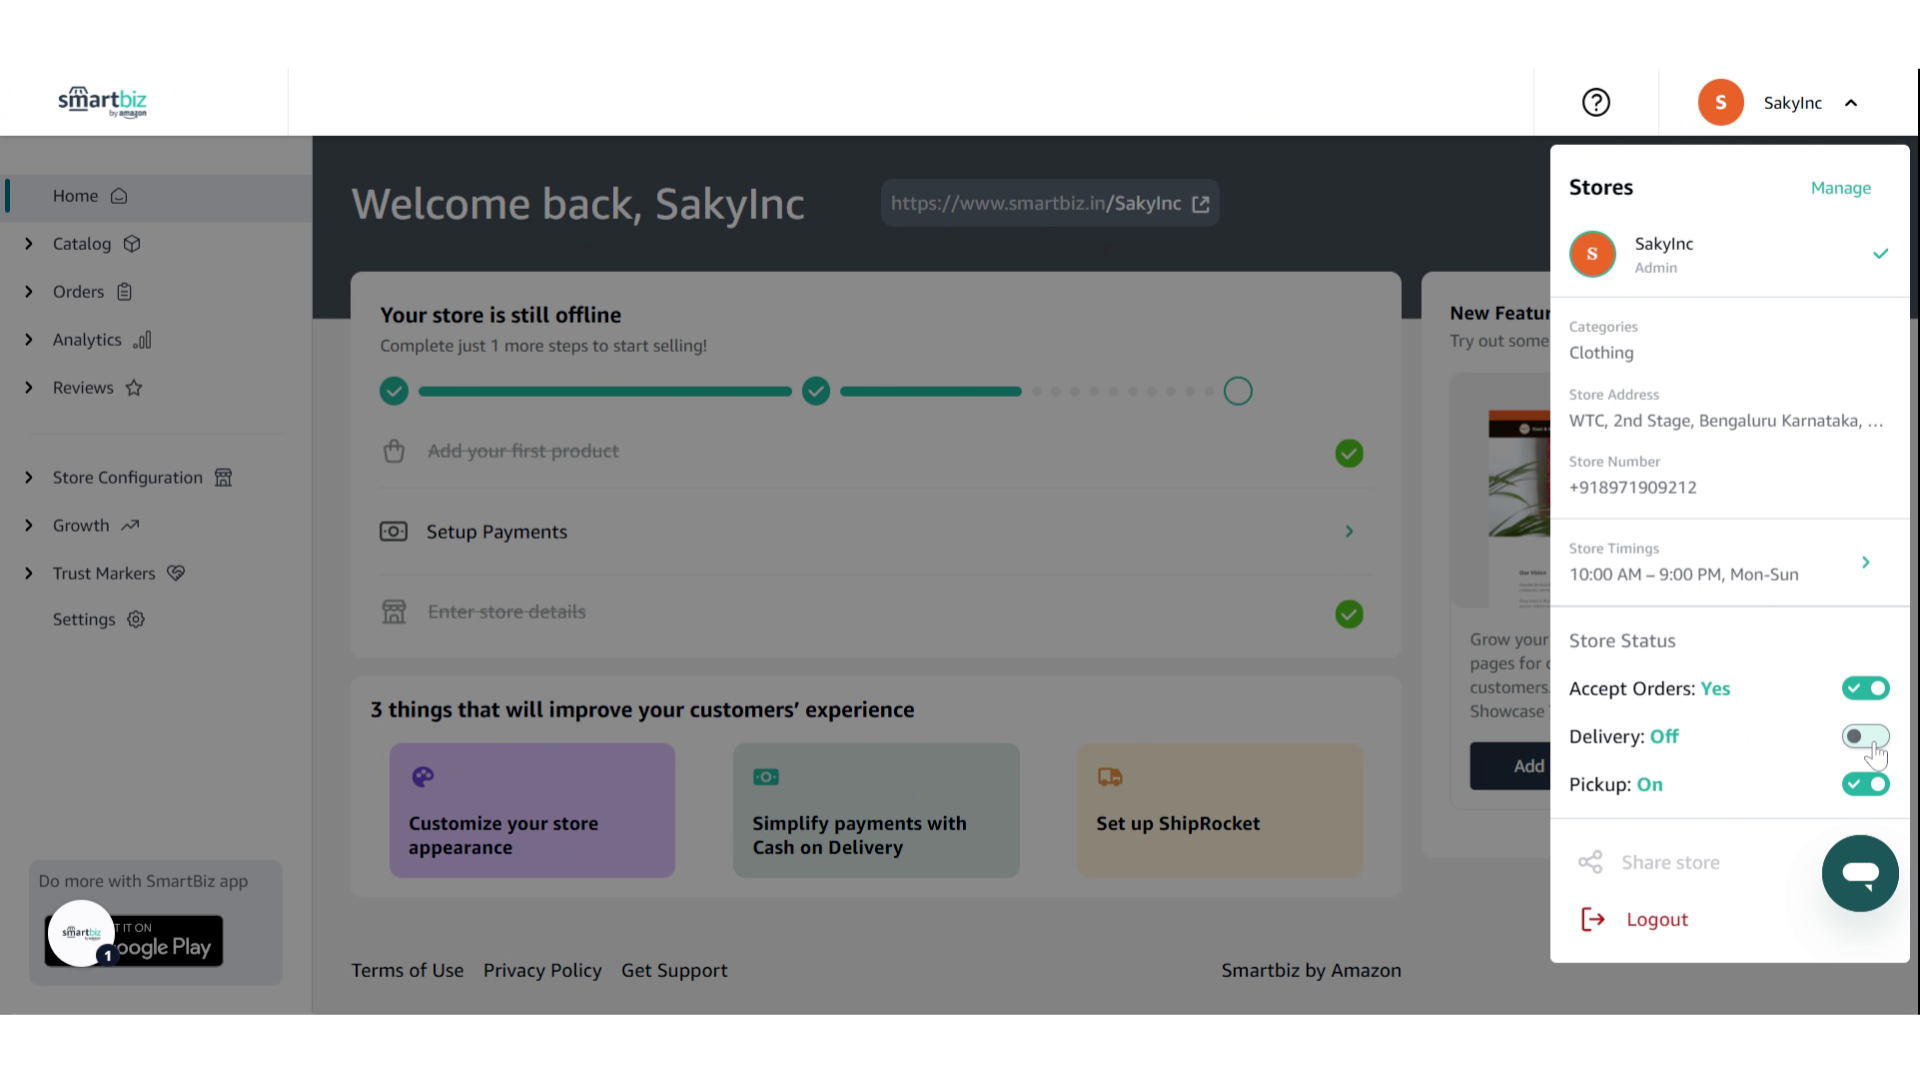
Task: Click the Logout arrow icon
Action: click(x=1593, y=919)
